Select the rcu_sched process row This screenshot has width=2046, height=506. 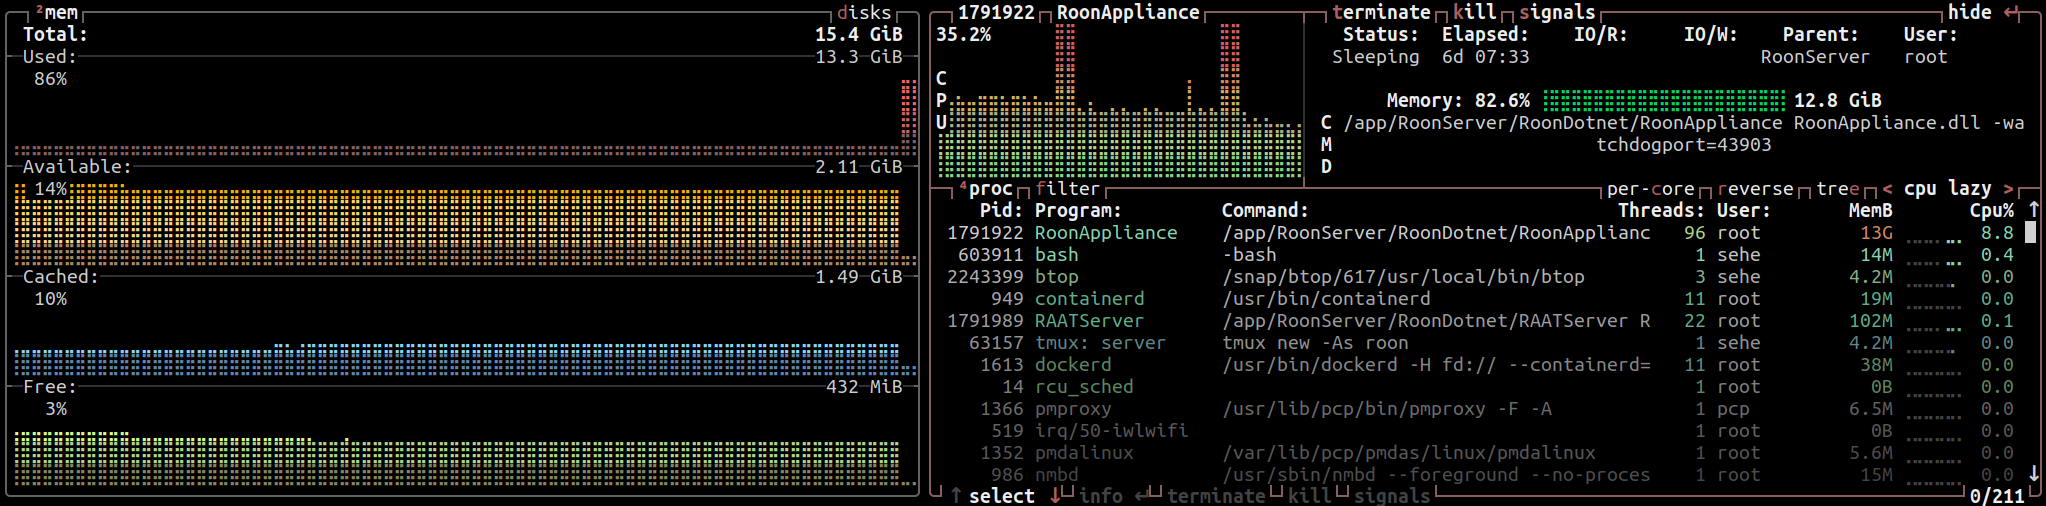tap(1480, 387)
